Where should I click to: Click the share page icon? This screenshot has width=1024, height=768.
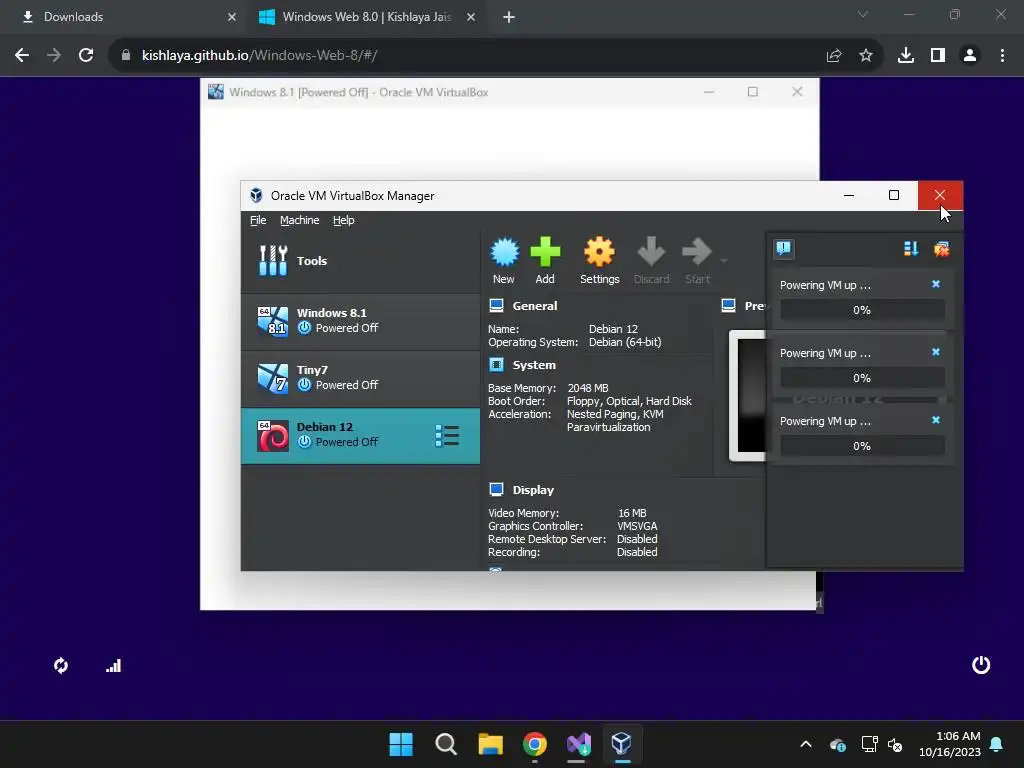tap(834, 56)
